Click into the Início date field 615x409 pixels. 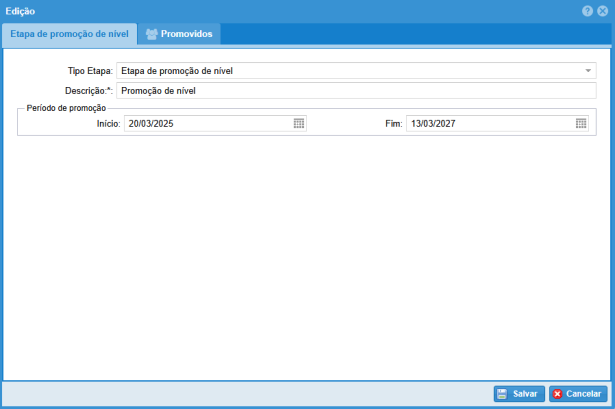click(x=207, y=124)
